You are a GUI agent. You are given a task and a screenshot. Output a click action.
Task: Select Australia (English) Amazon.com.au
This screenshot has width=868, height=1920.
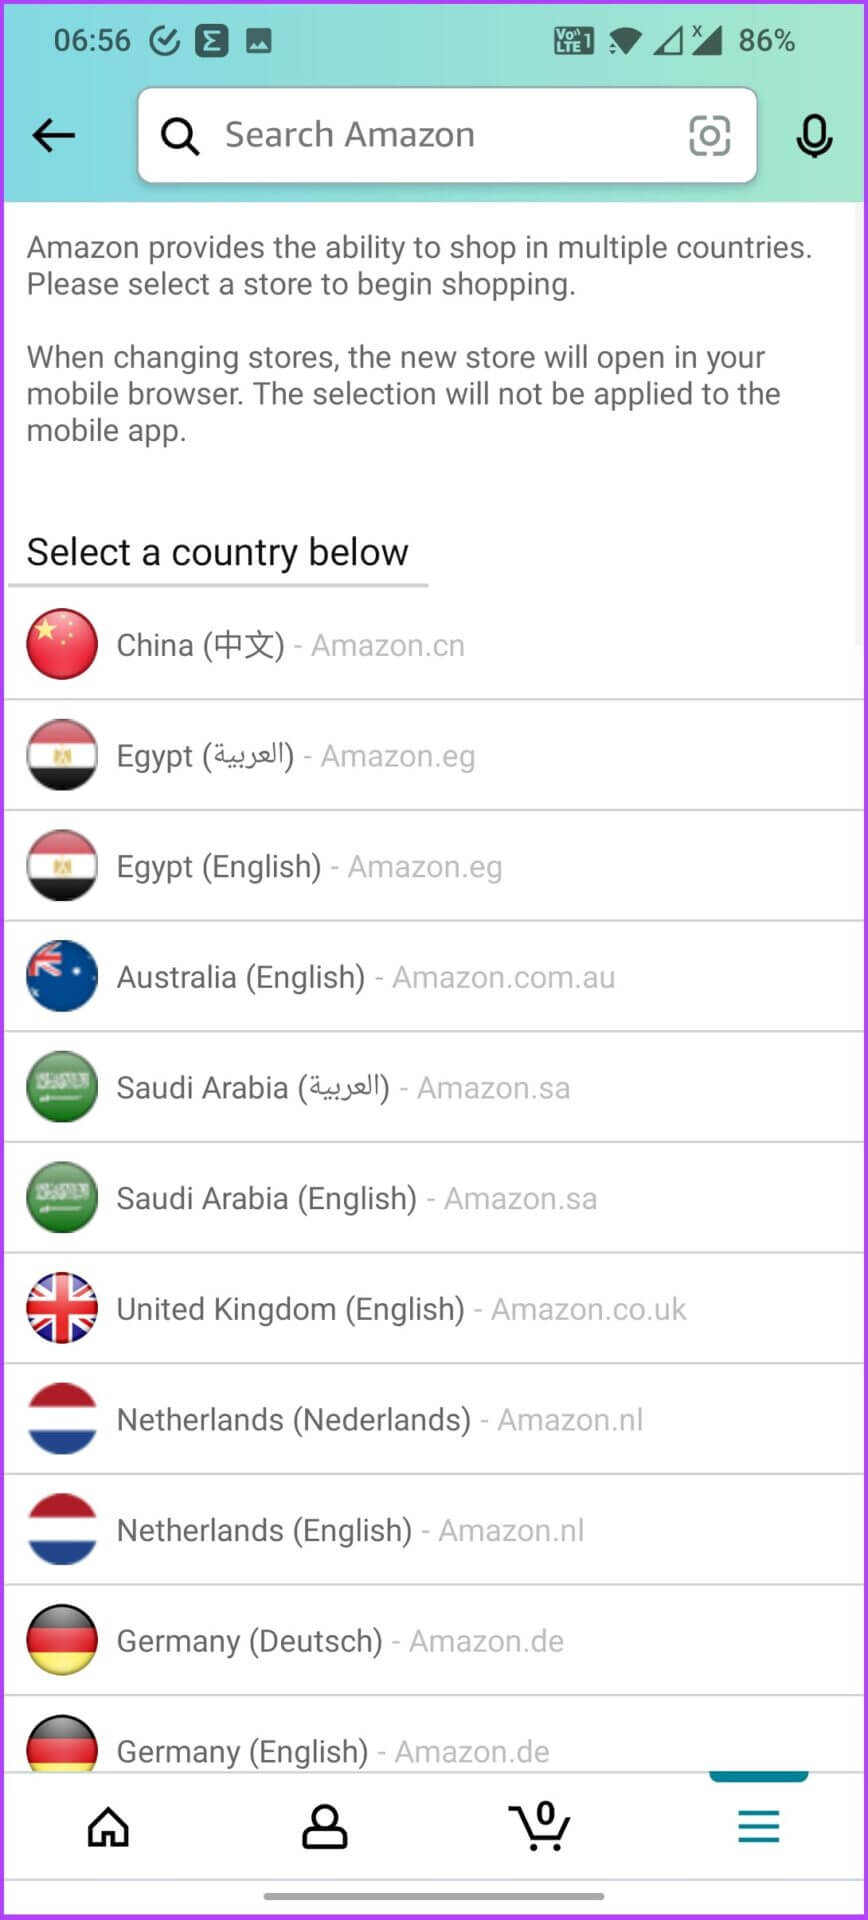click(x=365, y=977)
